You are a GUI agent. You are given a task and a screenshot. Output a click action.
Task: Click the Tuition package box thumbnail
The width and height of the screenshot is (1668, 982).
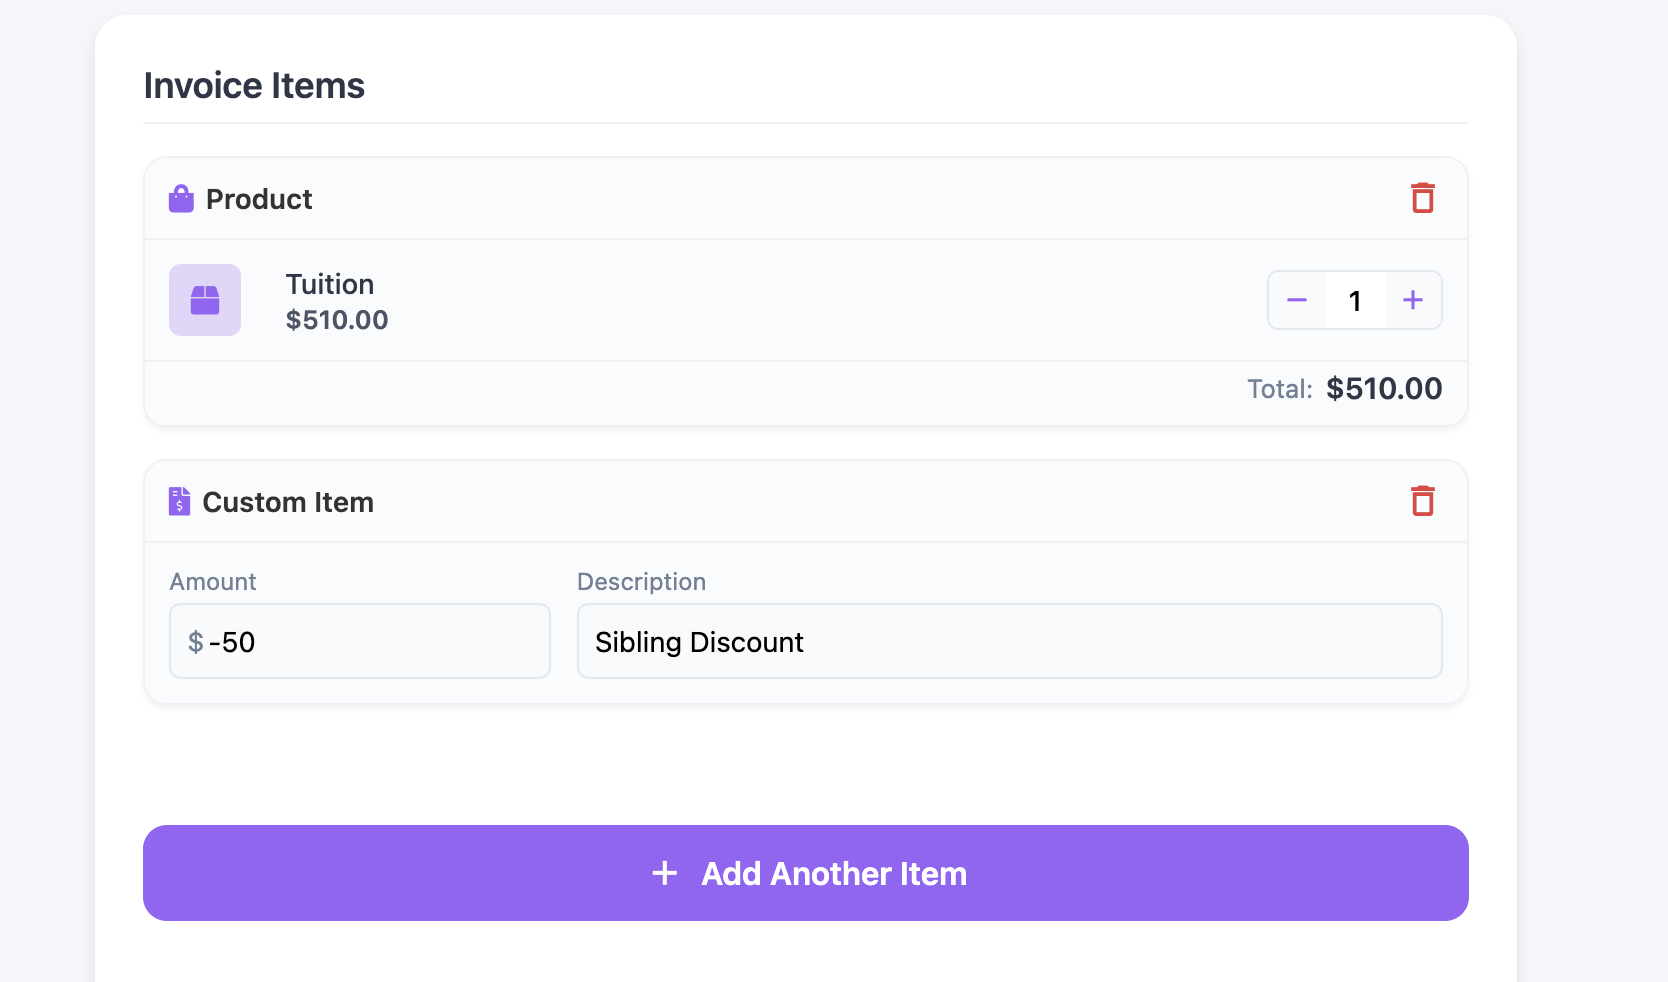click(205, 300)
